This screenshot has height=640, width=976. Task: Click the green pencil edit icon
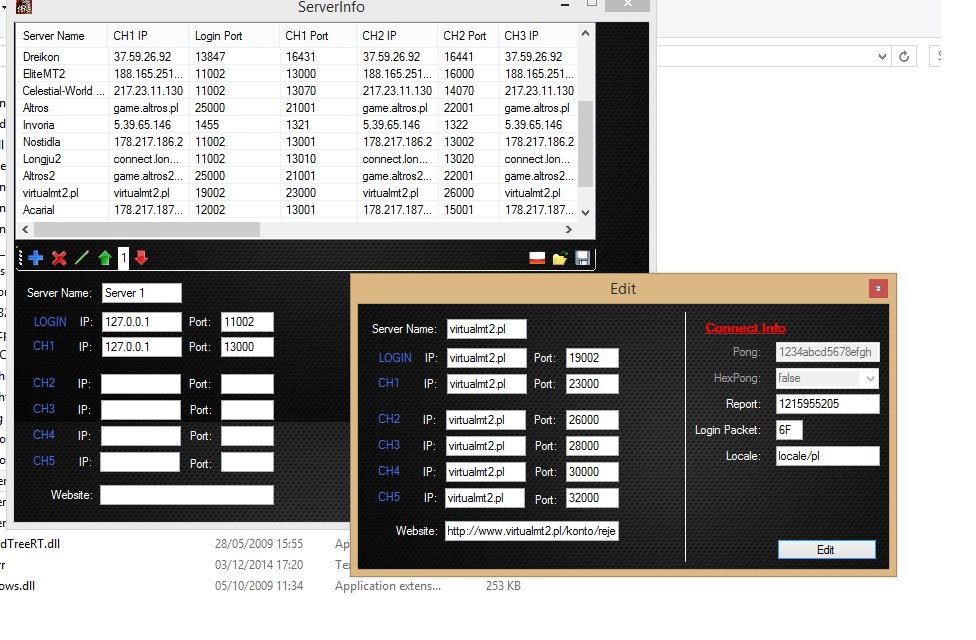(82, 258)
